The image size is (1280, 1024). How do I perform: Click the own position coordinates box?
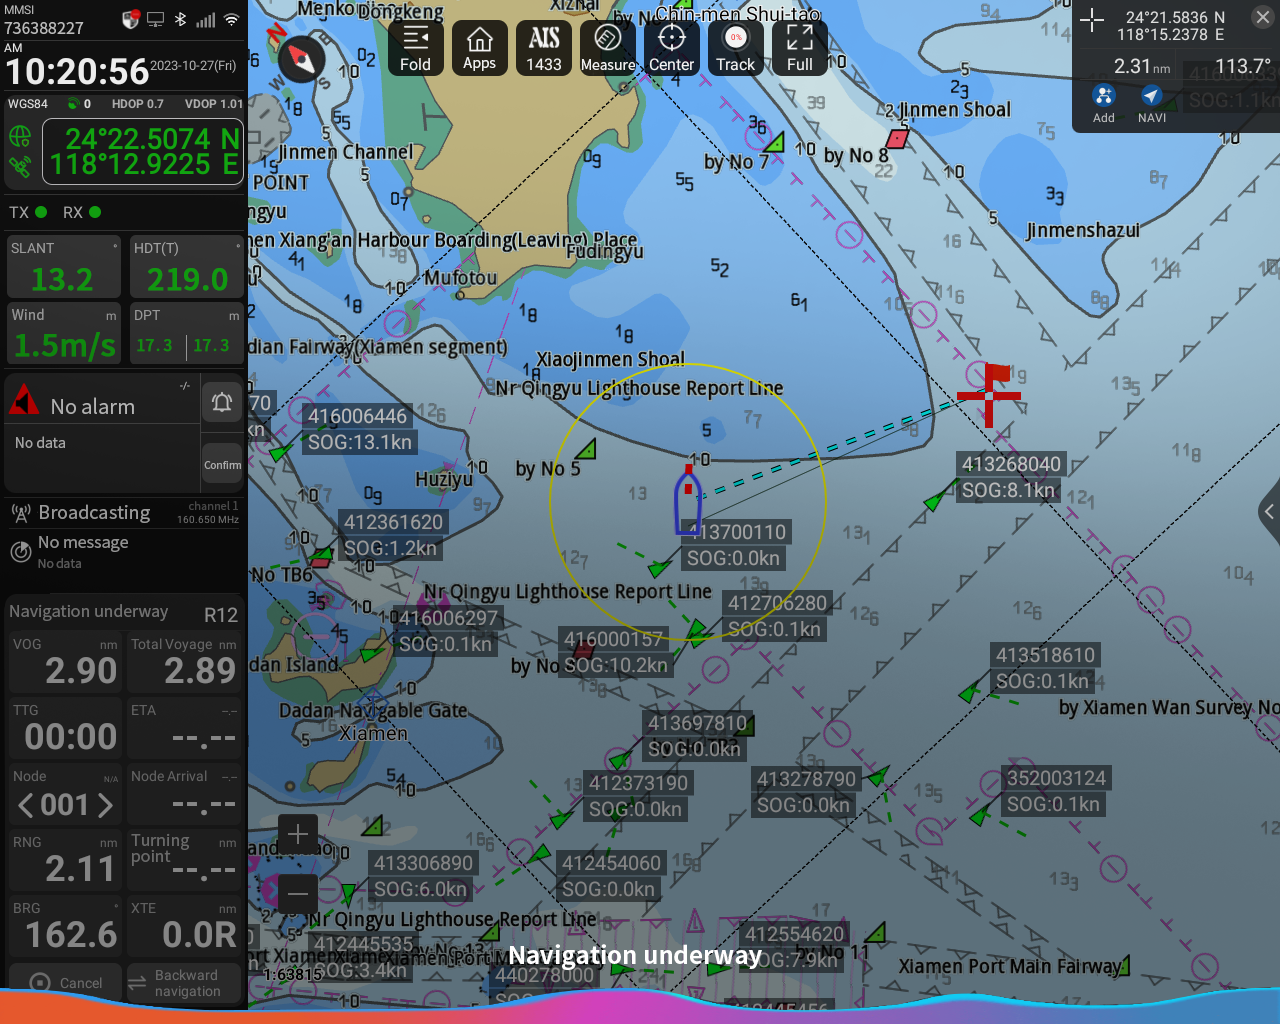point(143,151)
